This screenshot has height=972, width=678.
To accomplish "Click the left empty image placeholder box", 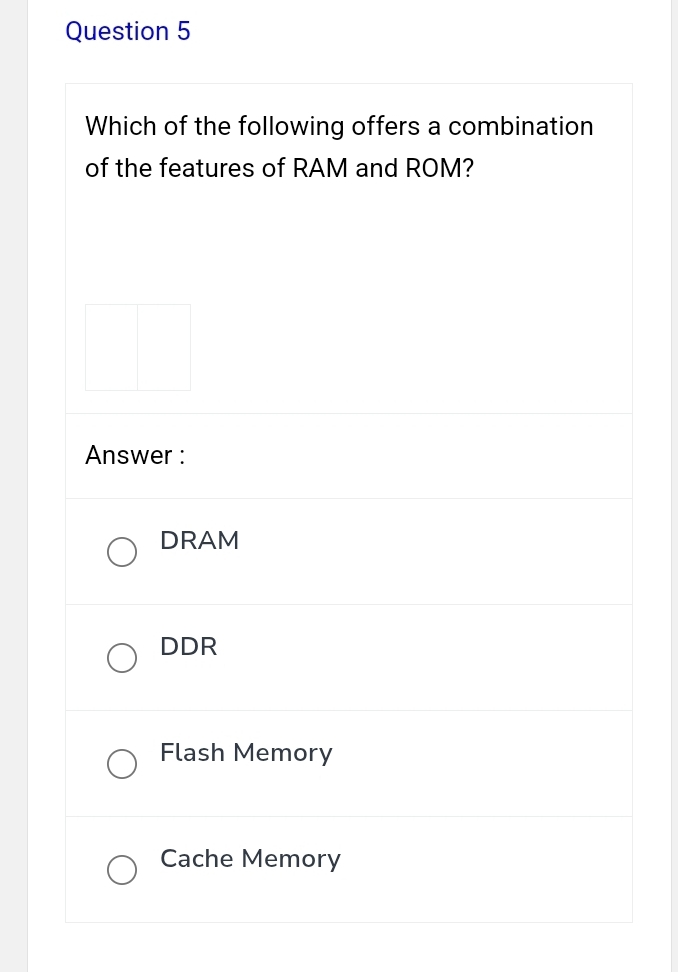I will 111,347.
